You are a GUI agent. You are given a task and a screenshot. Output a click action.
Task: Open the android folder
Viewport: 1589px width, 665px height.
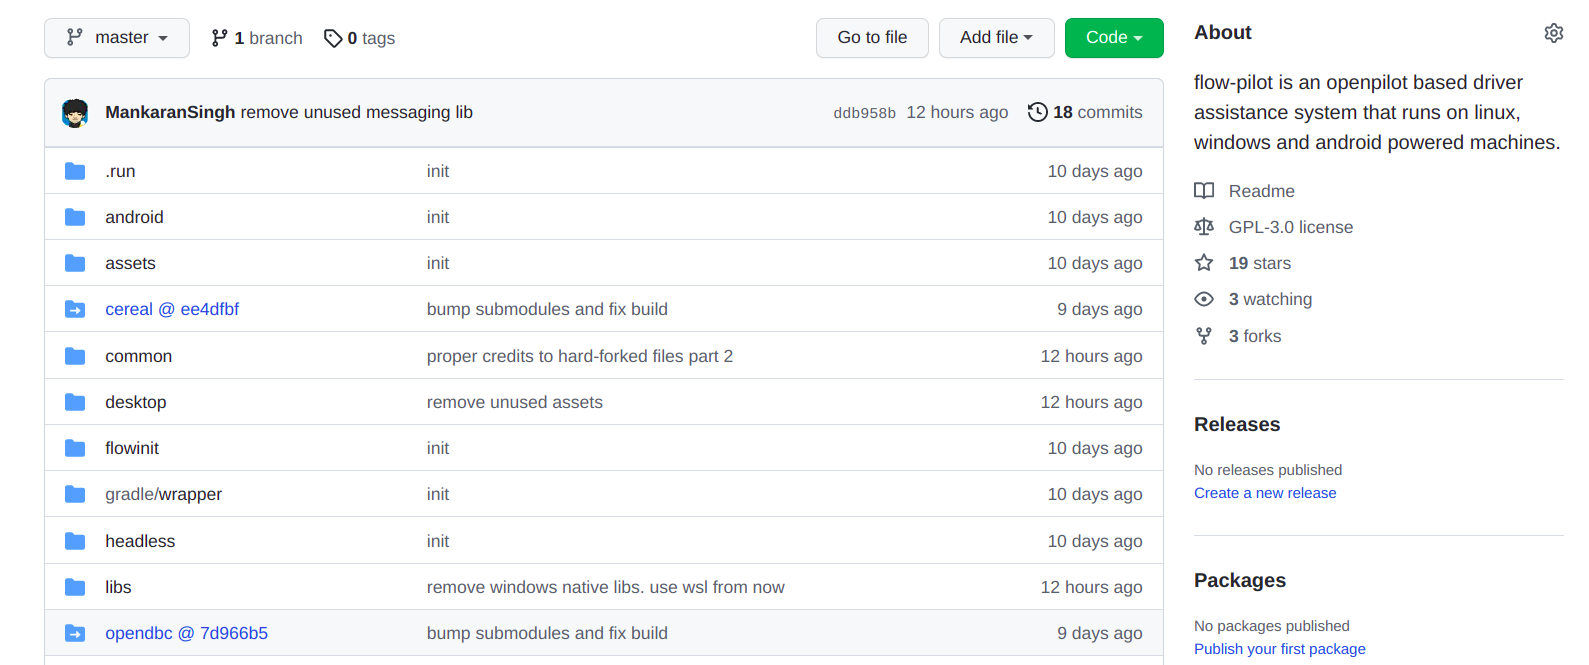134,217
